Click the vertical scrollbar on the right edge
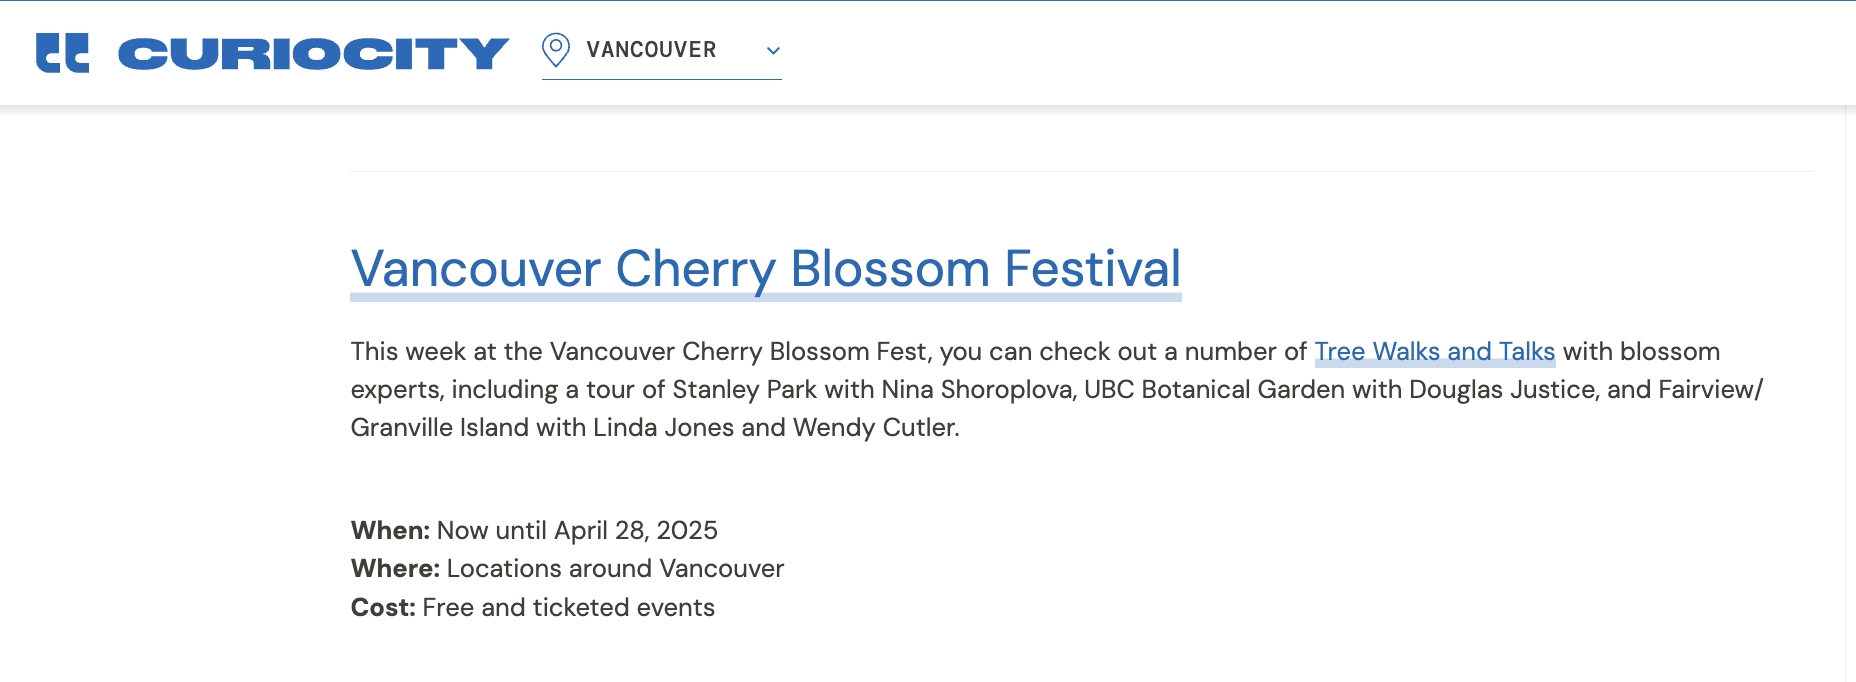The height and width of the screenshot is (682, 1856). (1850, 390)
